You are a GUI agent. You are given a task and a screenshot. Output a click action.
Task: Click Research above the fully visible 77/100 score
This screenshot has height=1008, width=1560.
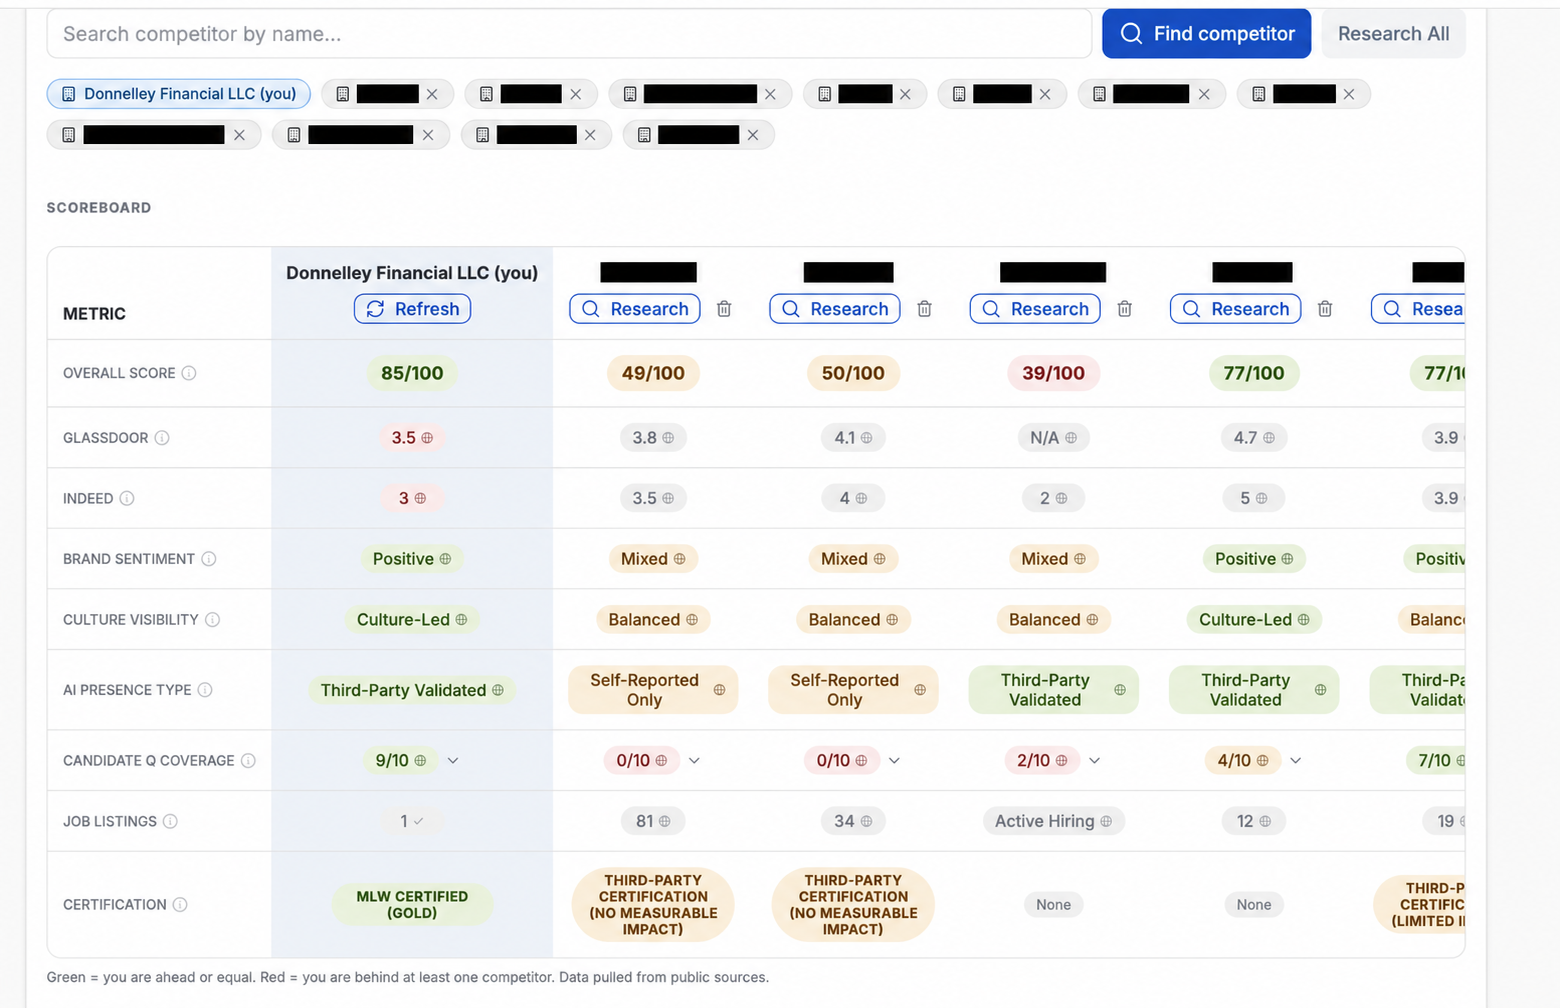pos(1236,309)
